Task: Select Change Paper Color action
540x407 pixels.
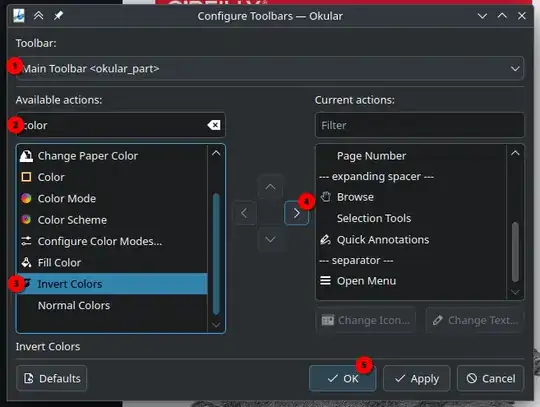Action: (x=112, y=156)
